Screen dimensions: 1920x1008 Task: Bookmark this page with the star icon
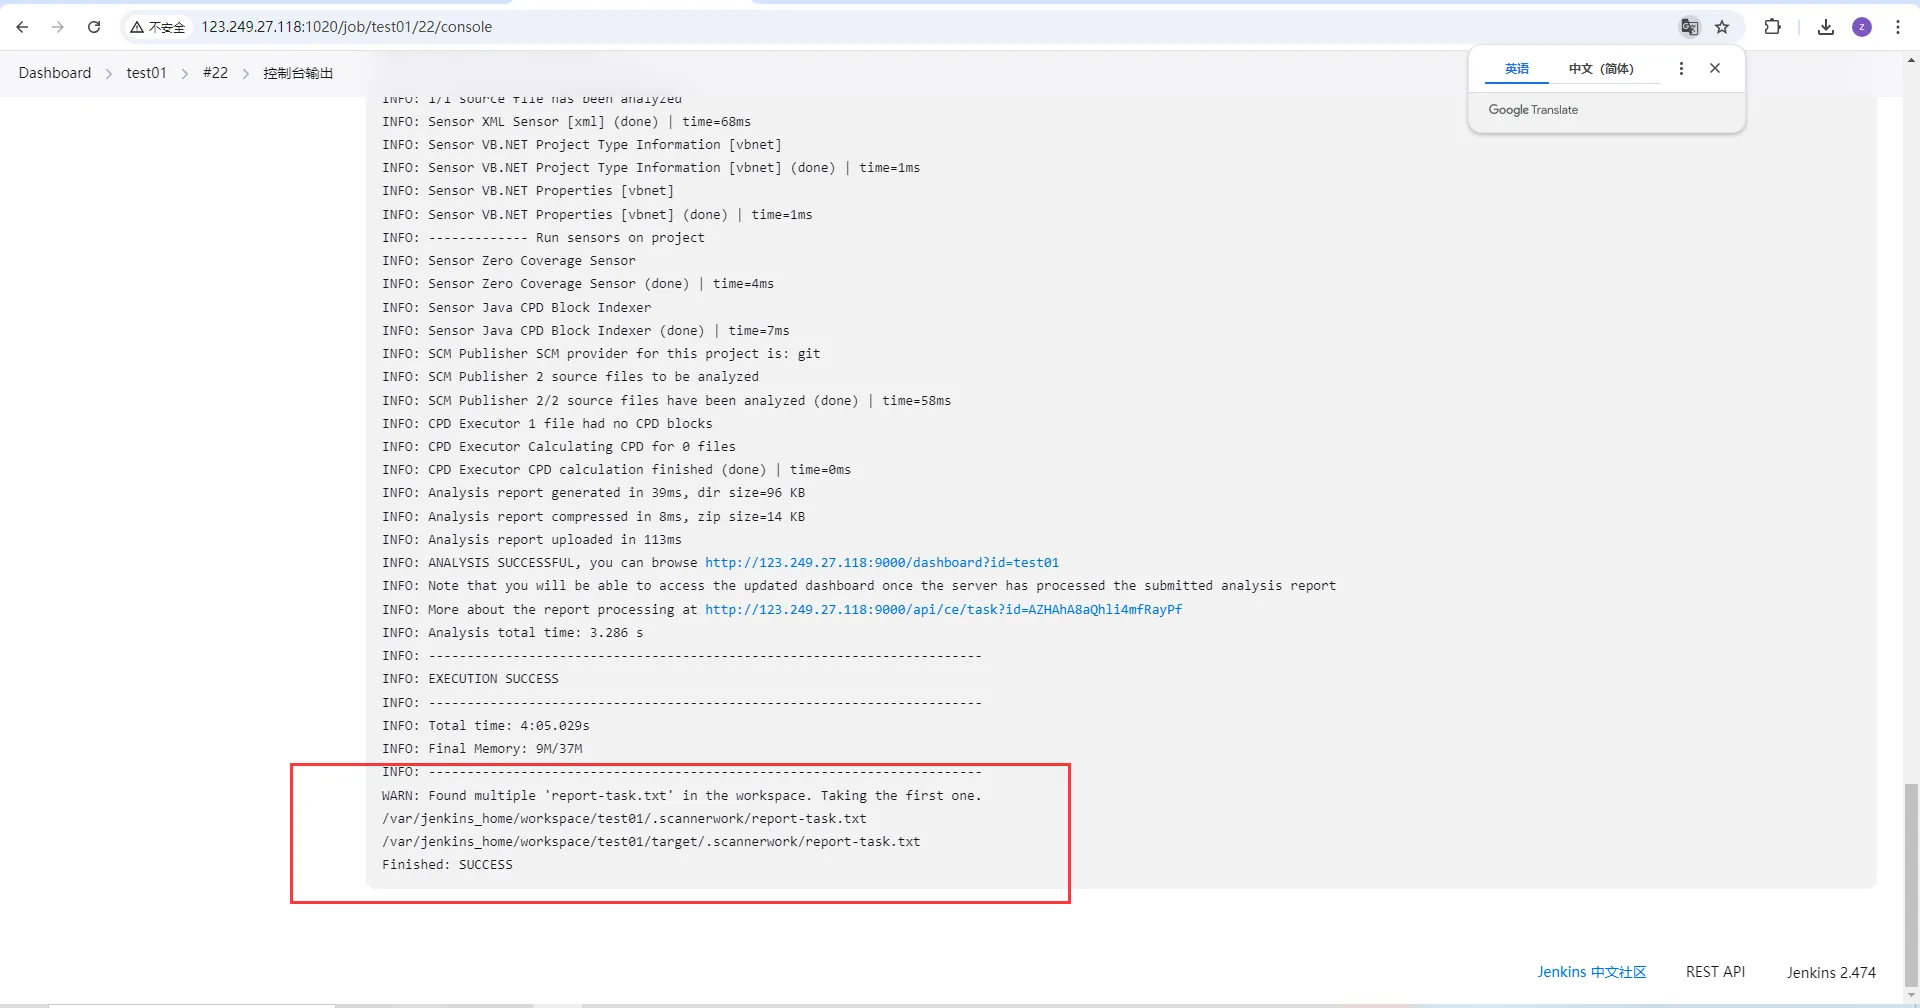click(1722, 27)
